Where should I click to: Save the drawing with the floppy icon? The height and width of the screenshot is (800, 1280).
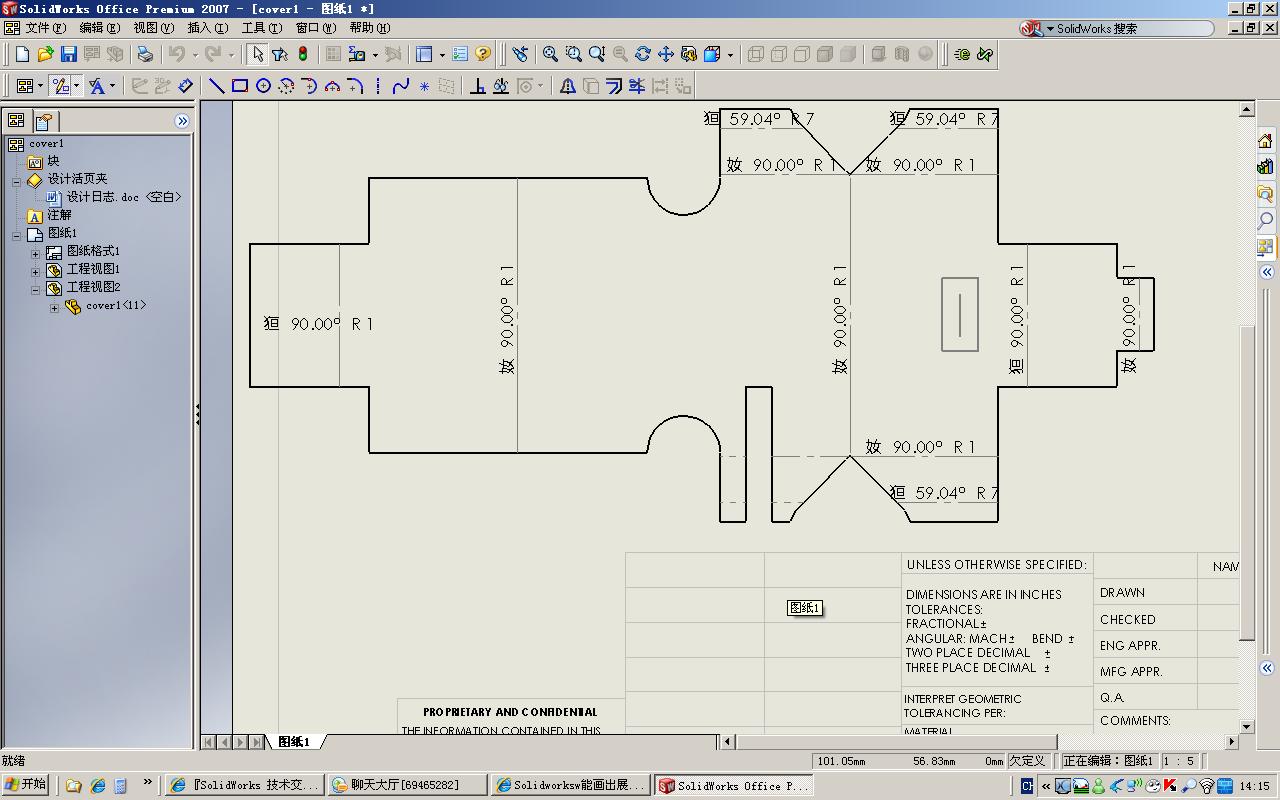tap(69, 54)
